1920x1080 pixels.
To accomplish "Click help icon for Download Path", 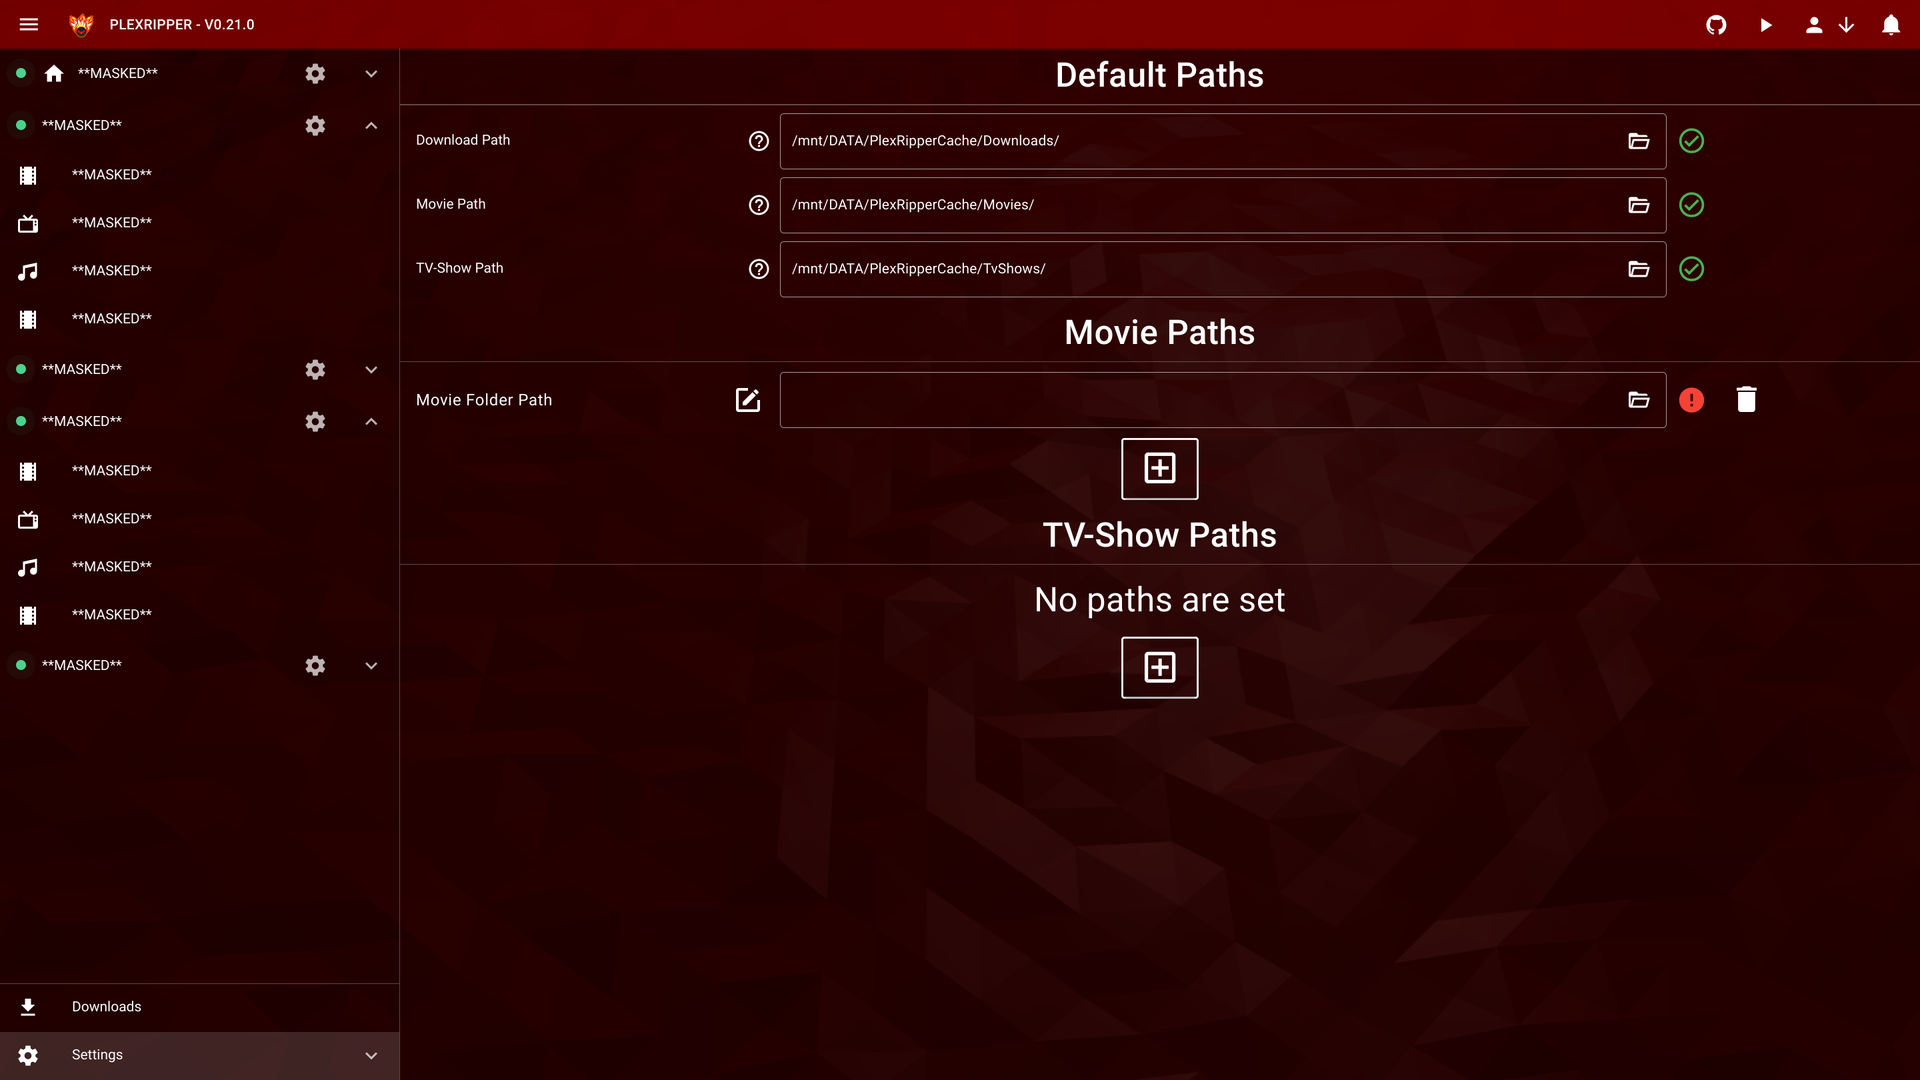I will click(759, 141).
